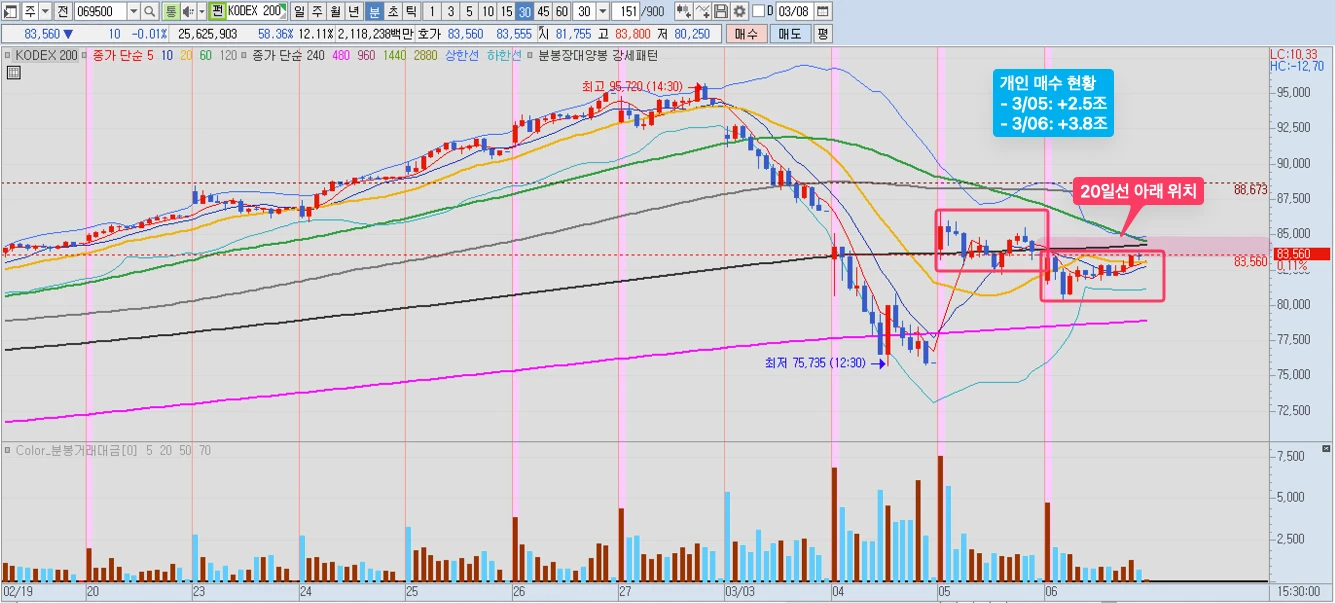This screenshot has width=1335, height=603.
Task: Toggle the speaker sound icon
Action: pos(187,11)
